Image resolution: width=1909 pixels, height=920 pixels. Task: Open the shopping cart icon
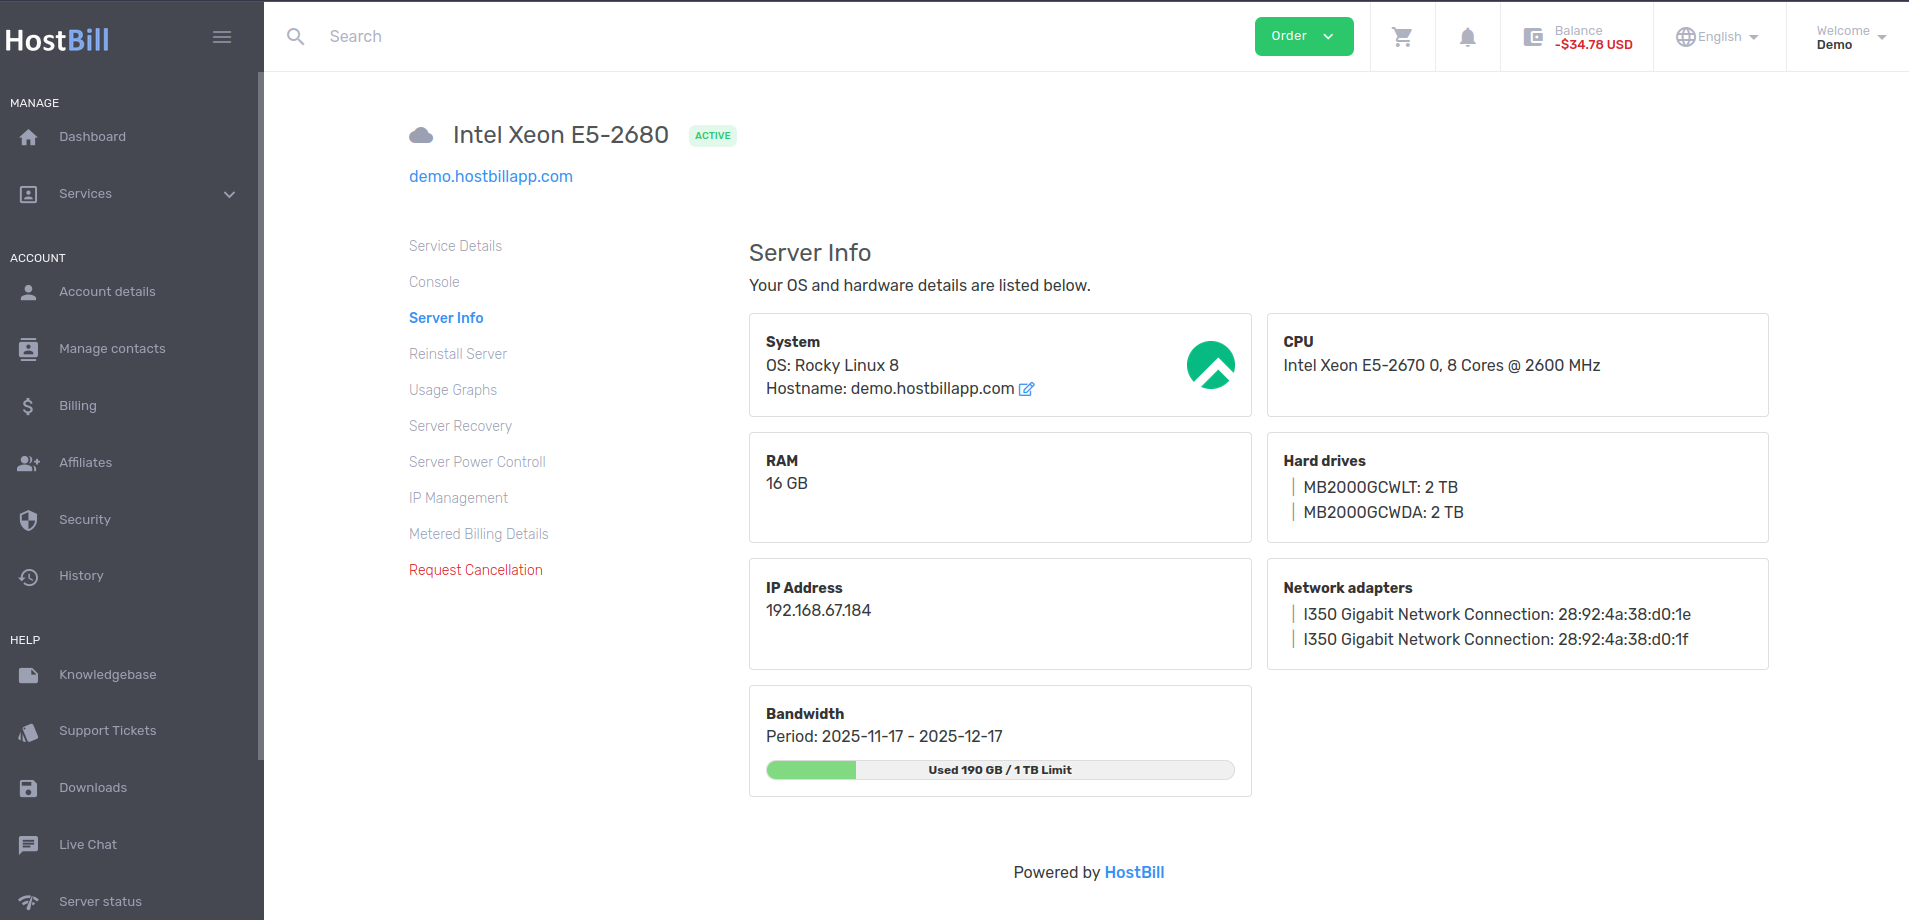point(1402,37)
